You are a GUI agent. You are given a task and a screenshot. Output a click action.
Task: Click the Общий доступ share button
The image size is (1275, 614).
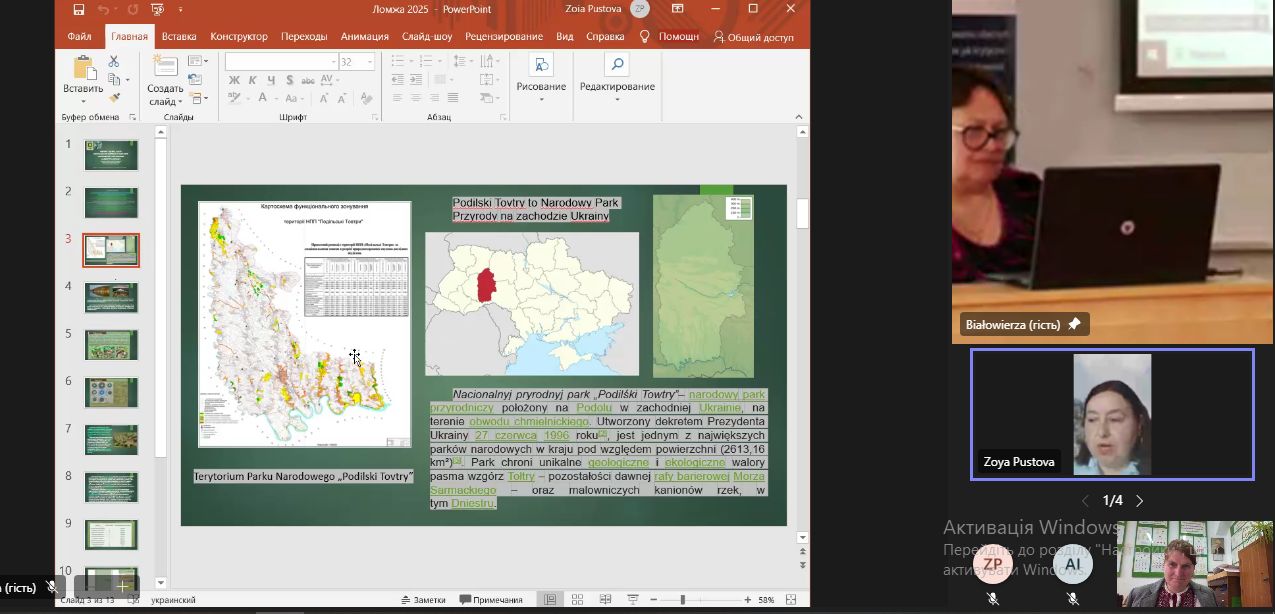(754, 37)
